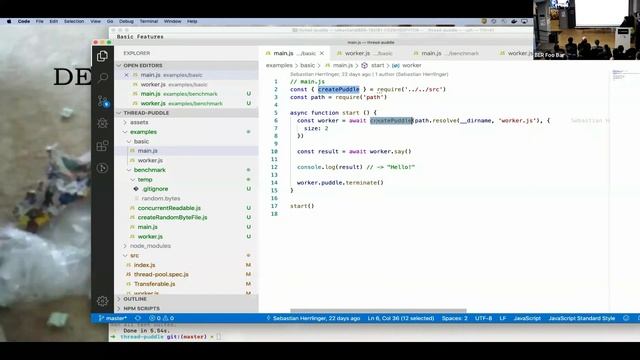The image size is (640, 360).
Task: Change language mode via JavaScript indicator
Action: coord(527,318)
